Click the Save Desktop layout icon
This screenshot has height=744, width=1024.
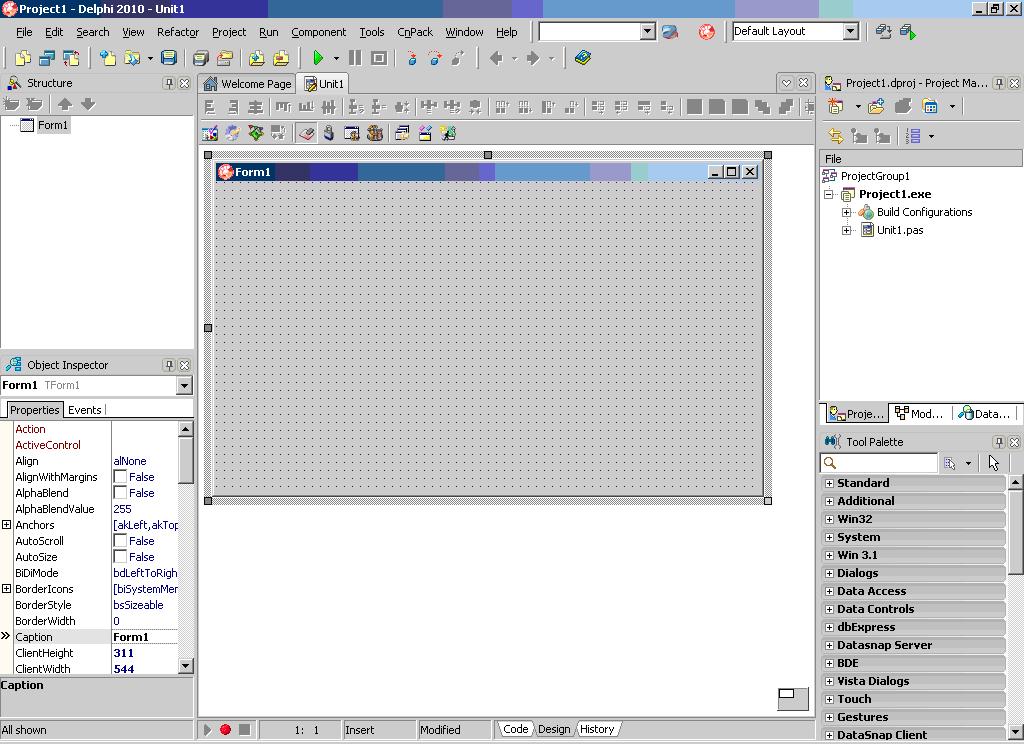point(883,31)
